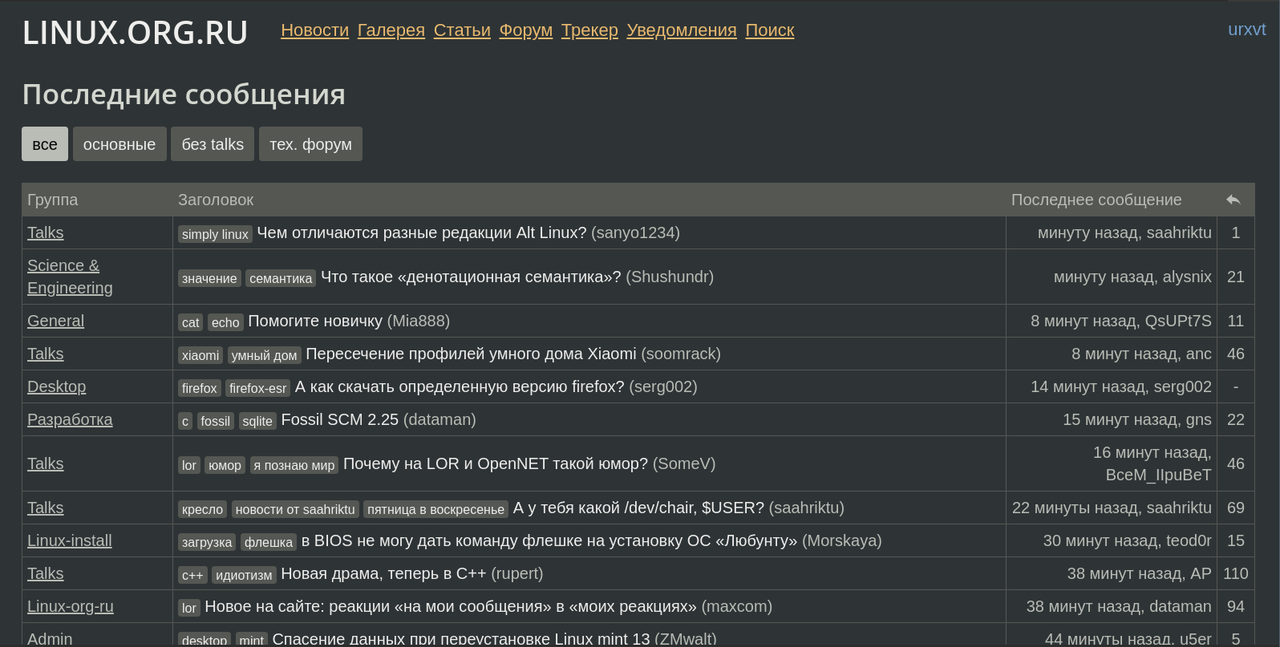Open Talks group in the Alt Linux row
The height and width of the screenshot is (647, 1280).
point(45,233)
